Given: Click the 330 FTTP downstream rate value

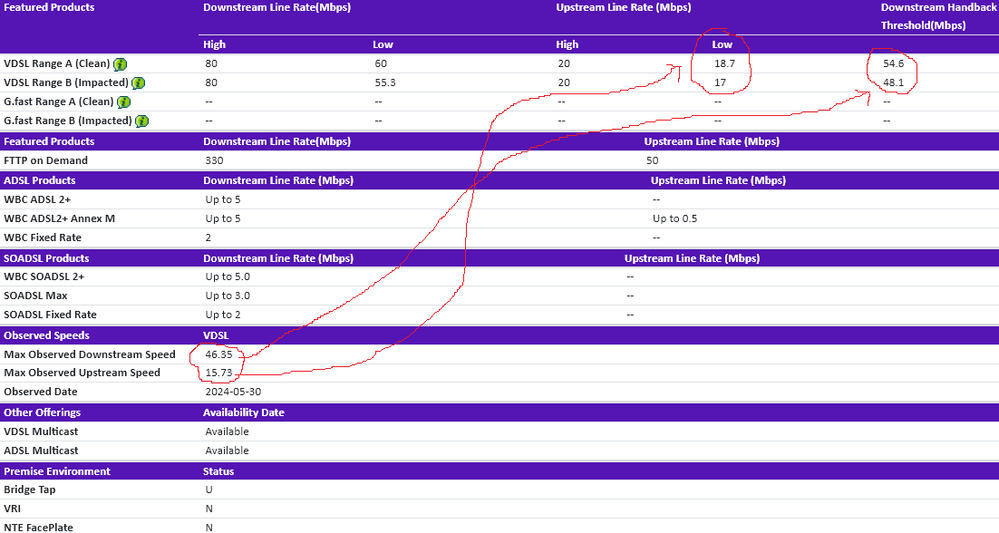Looking at the screenshot, I should (214, 160).
